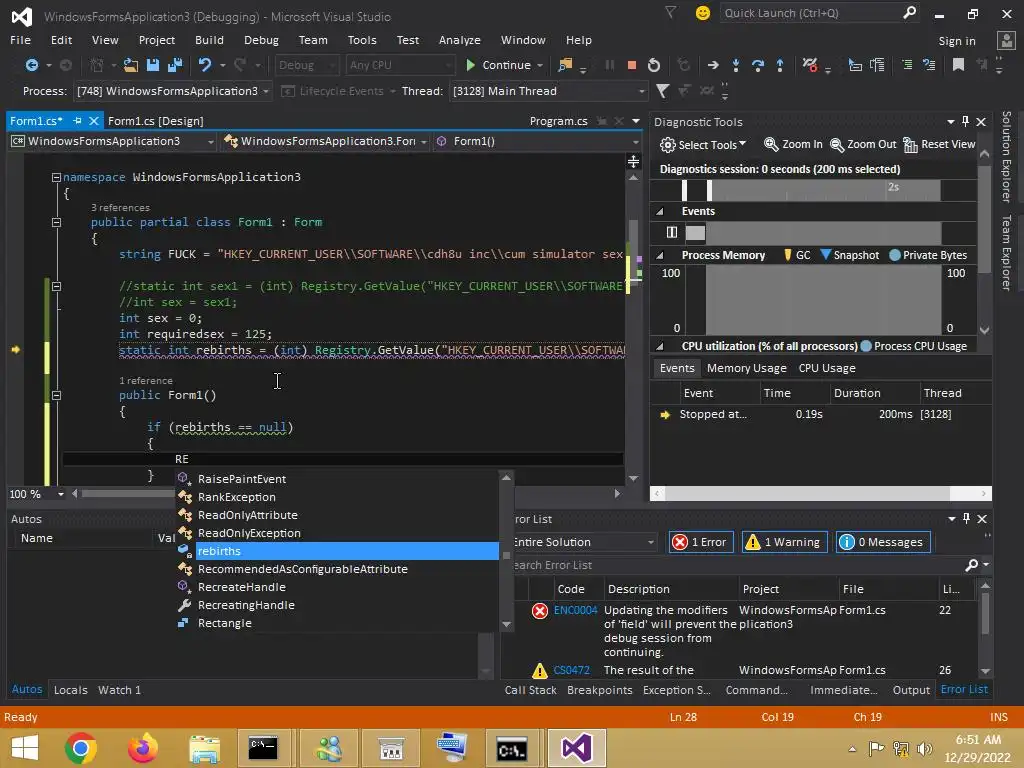Toggle Snapshot marker in Process Memory
1024x768 pixels.
point(850,255)
